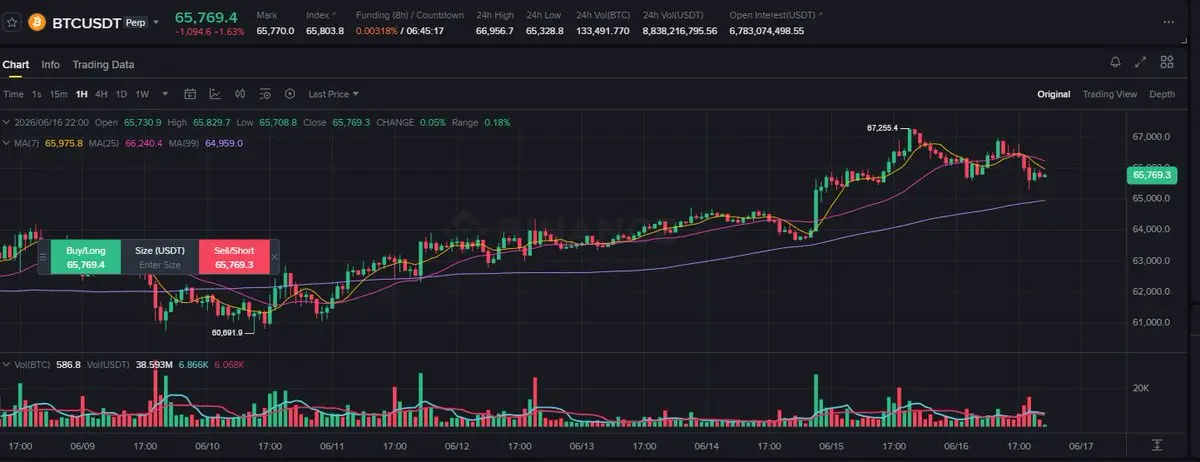1200x462 pixels.
Task: Switch to the Original chart view
Action: 1053,94
